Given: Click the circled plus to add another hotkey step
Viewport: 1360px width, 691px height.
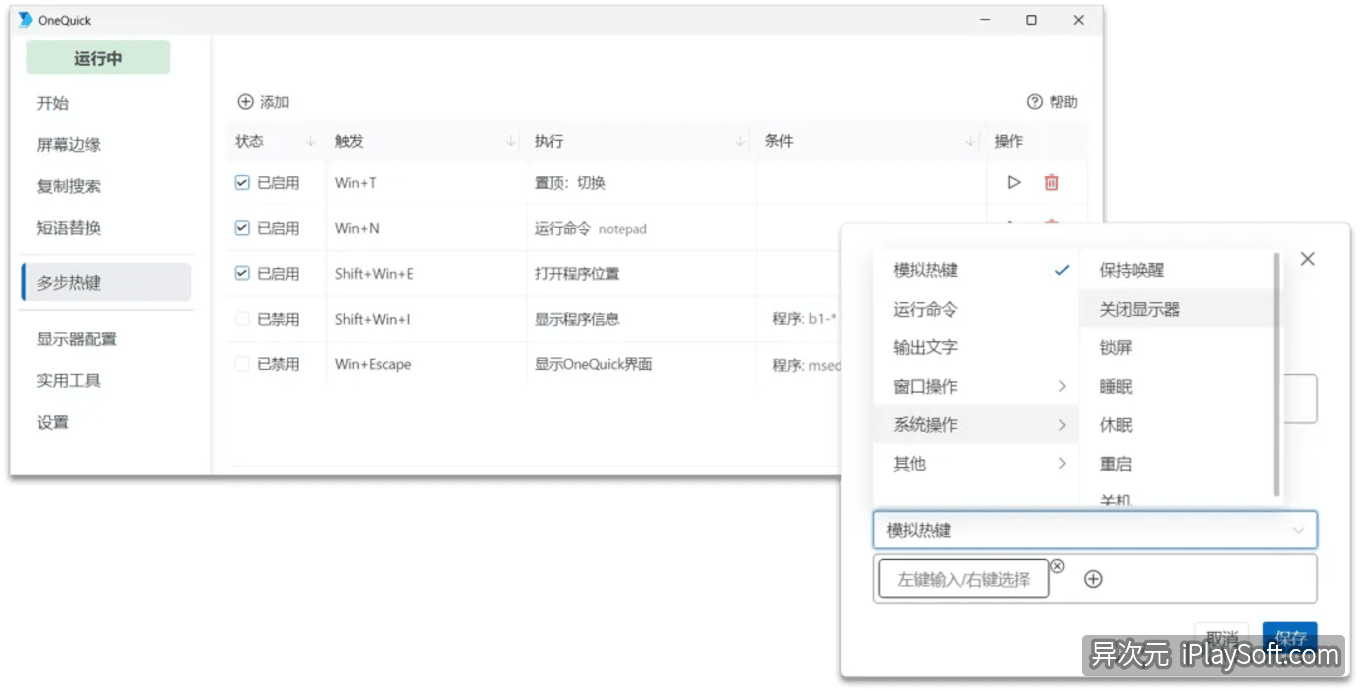Looking at the screenshot, I should [1094, 578].
